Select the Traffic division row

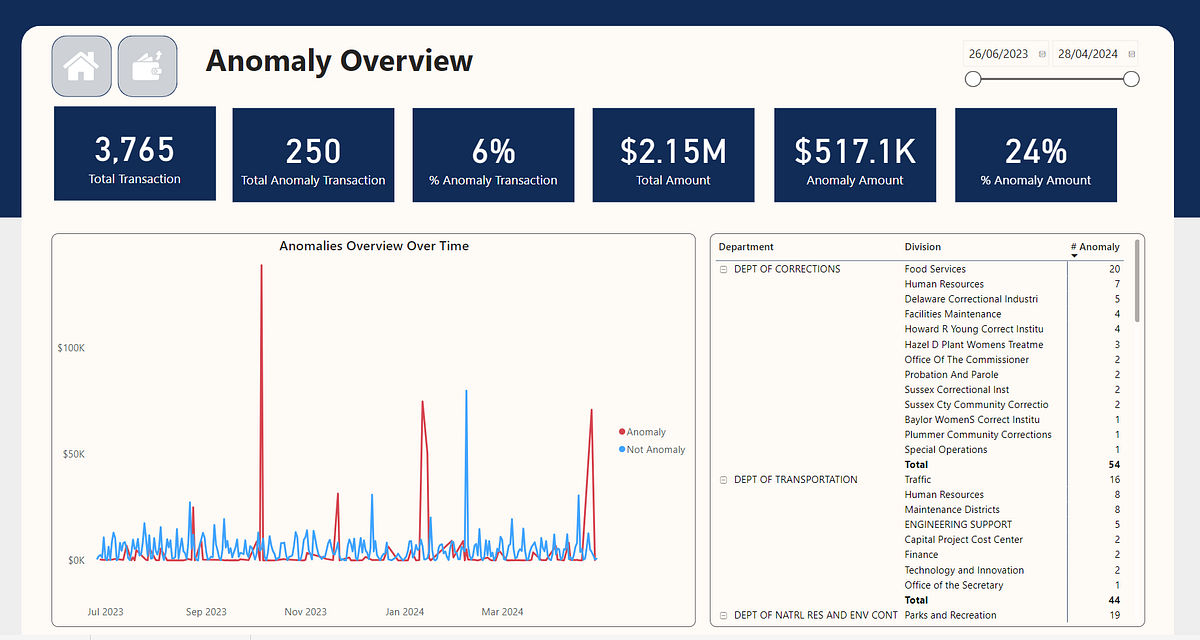[917, 479]
